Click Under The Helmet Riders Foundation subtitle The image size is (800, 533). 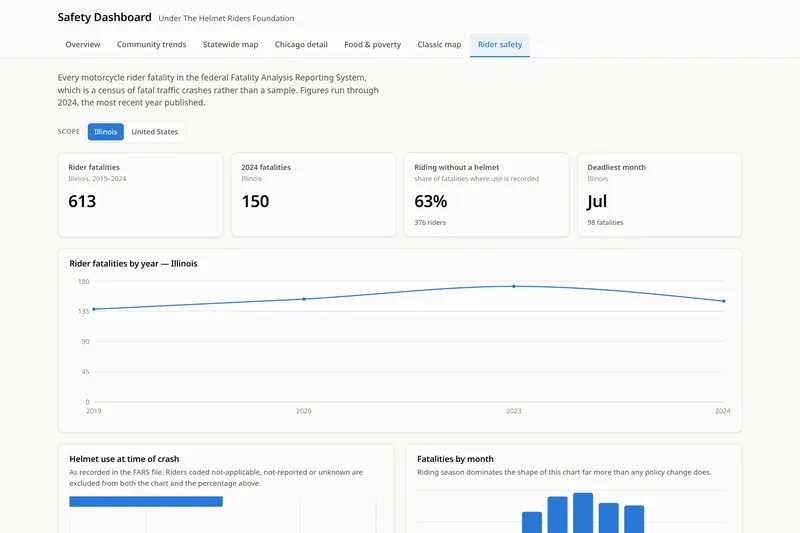pyautogui.click(x=226, y=18)
